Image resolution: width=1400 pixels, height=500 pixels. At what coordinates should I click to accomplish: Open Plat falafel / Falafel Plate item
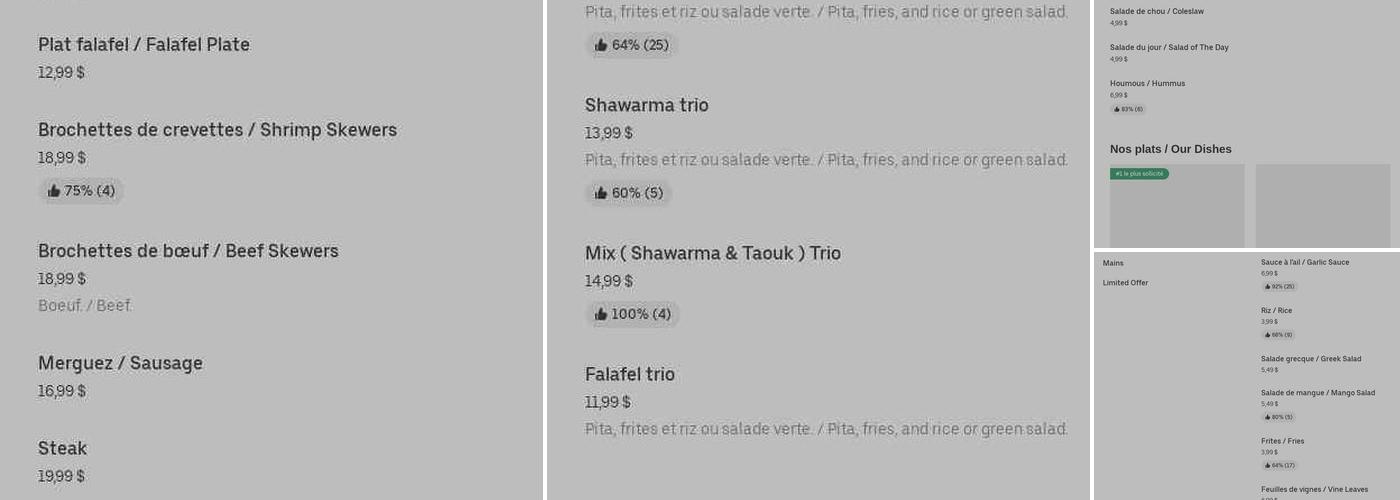point(144,45)
